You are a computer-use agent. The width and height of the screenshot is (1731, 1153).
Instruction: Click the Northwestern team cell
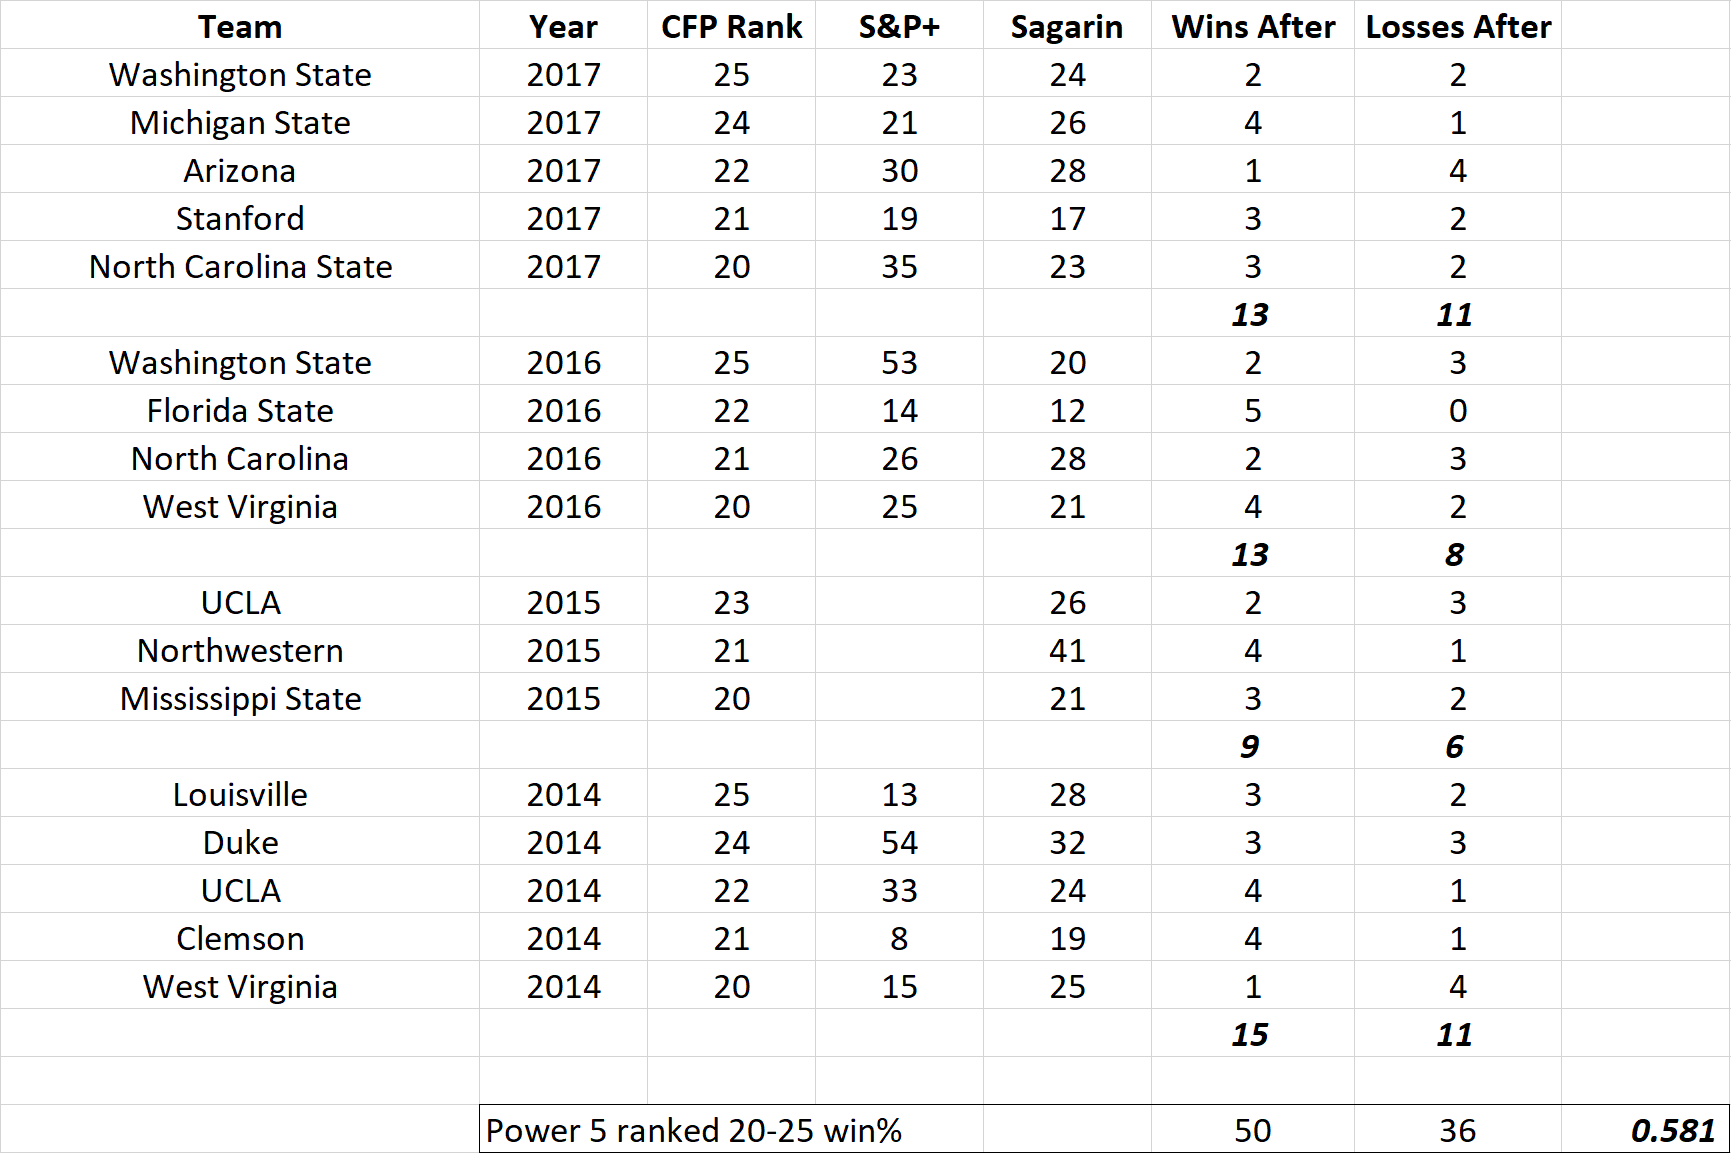point(240,649)
